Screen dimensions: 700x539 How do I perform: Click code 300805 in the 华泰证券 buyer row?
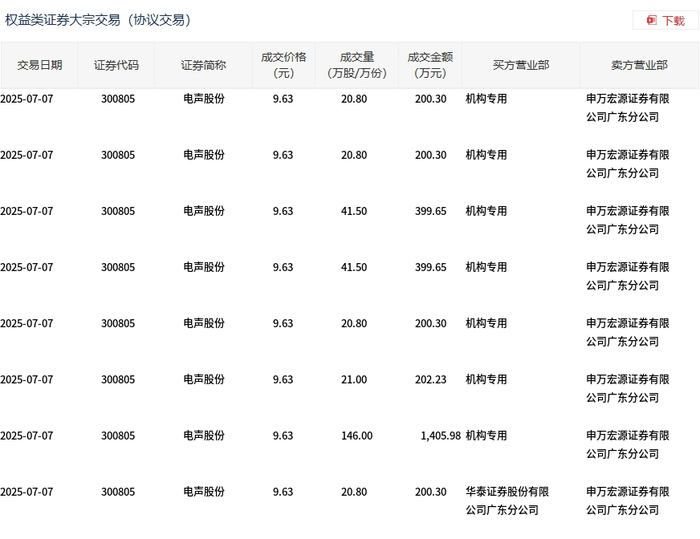point(118,492)
